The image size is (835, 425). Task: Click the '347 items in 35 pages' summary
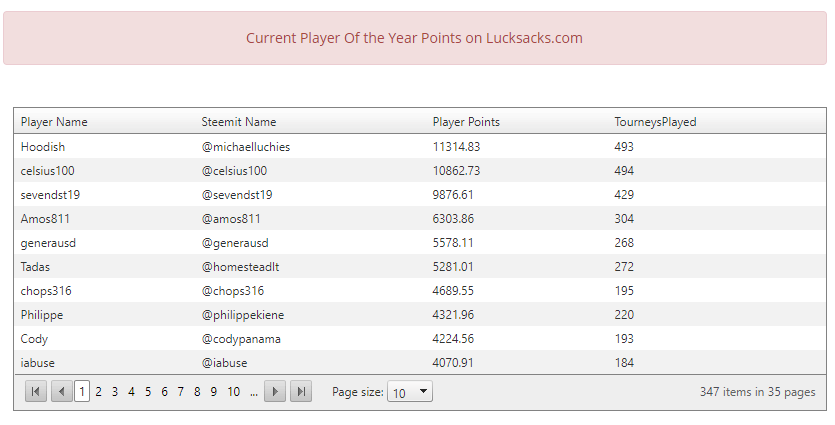(x=757, y=392)
